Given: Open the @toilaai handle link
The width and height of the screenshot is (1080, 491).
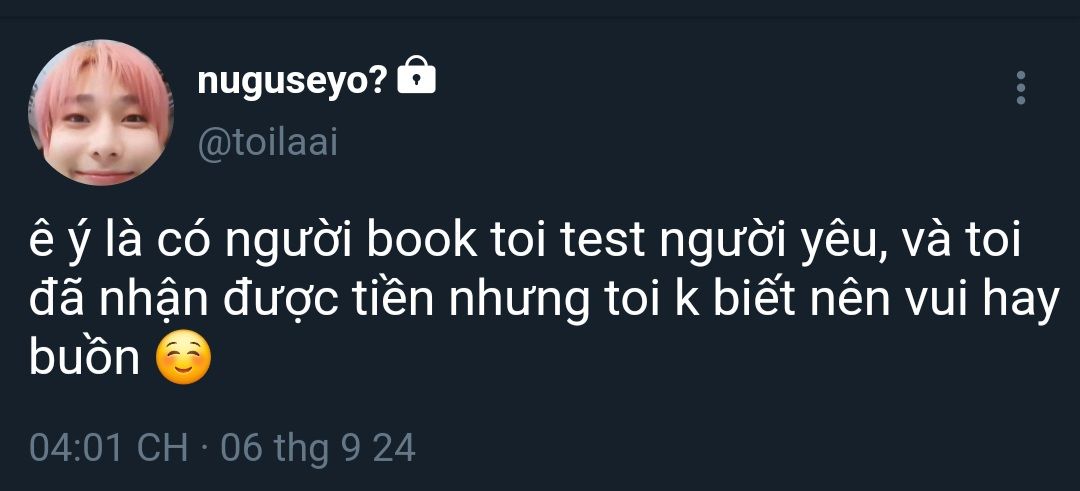Looking at the screenshot, I should click(267, 144).
